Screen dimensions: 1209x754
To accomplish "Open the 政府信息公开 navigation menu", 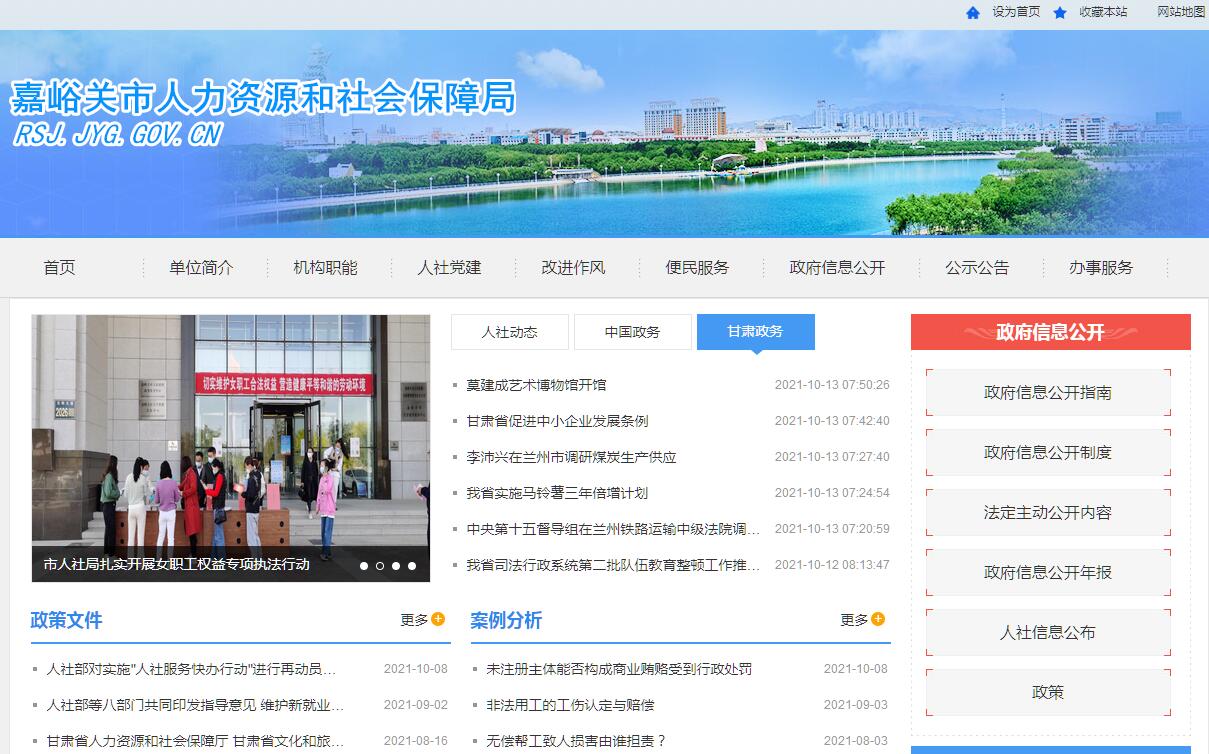I will 837,268.
